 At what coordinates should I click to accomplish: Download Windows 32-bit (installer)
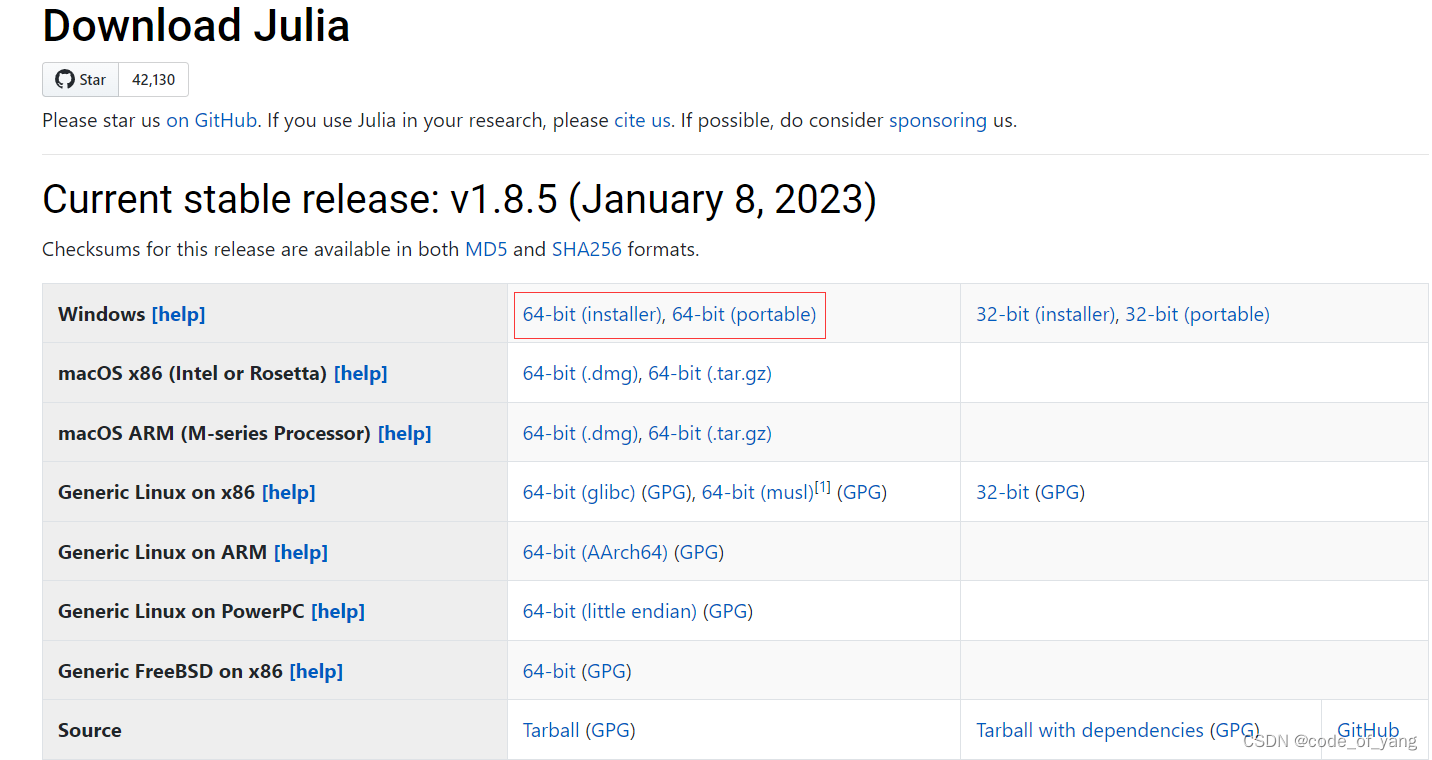[x=1046, y=314]
